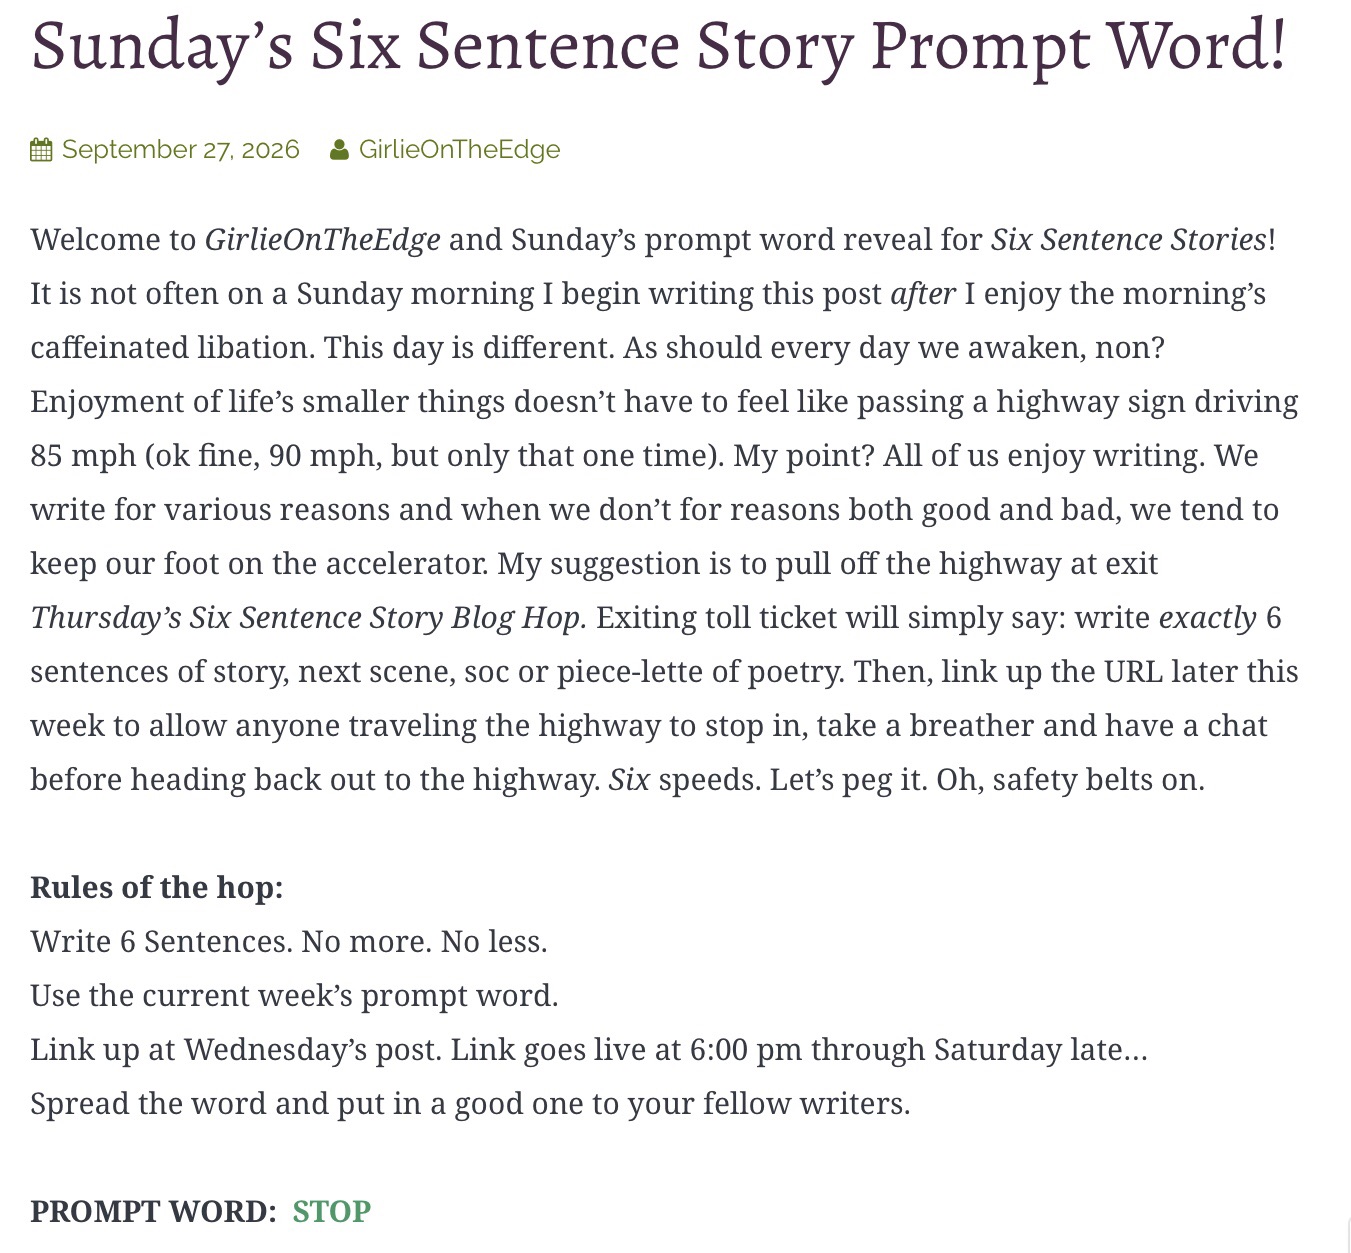Click the green STOP prompt word
1351x1253 pixels.
coord(331,1211)
